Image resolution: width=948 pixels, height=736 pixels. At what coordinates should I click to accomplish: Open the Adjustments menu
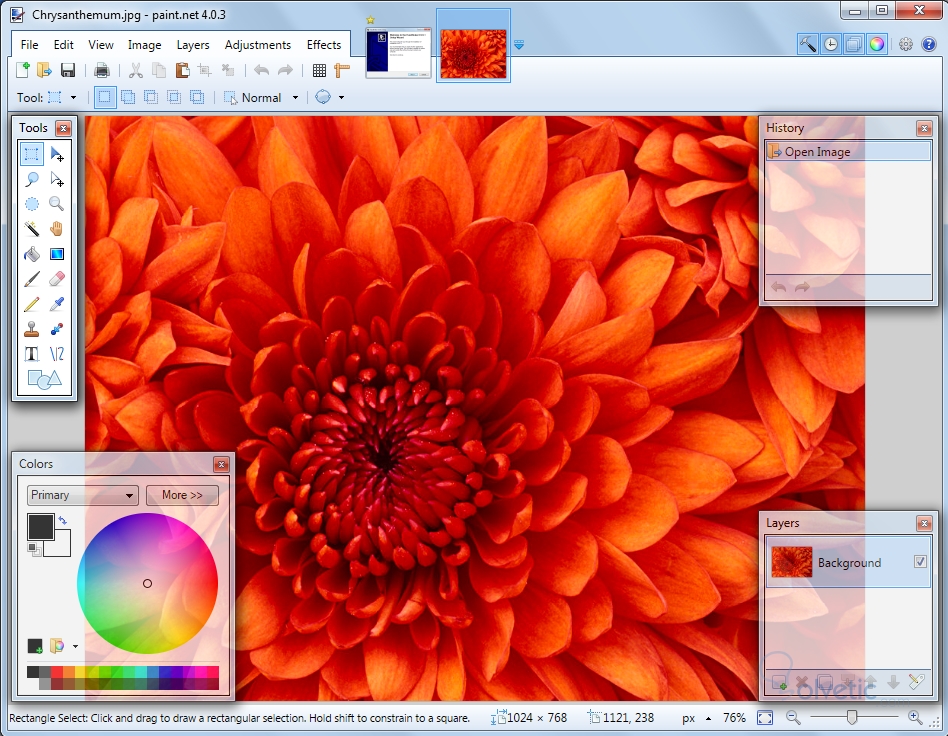[x=257, y=45]
